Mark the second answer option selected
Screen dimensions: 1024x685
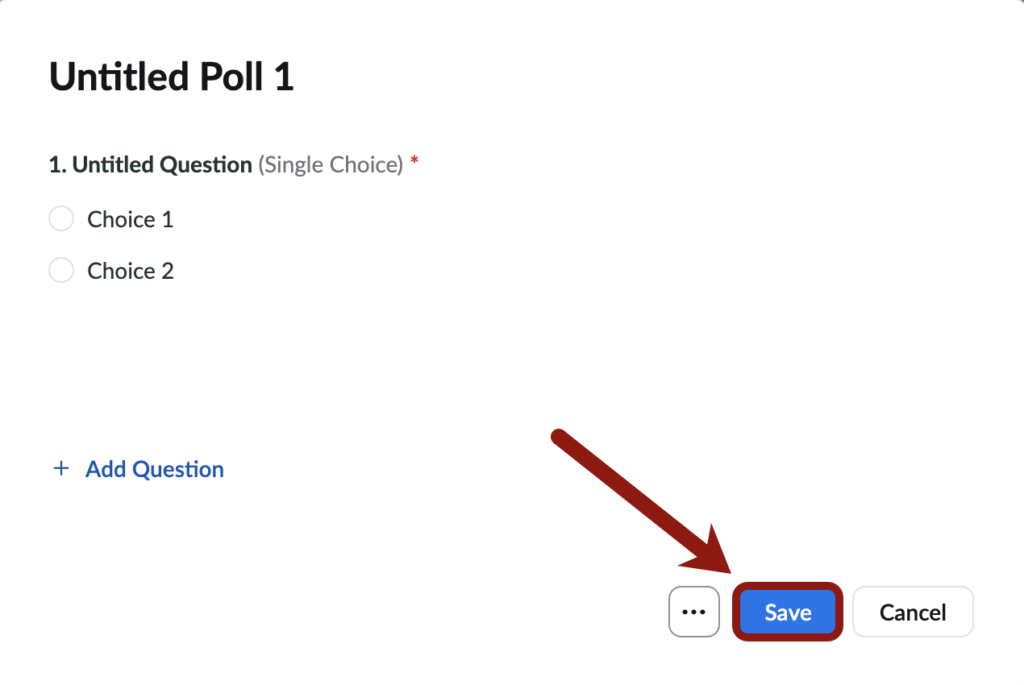coord(61,270)
